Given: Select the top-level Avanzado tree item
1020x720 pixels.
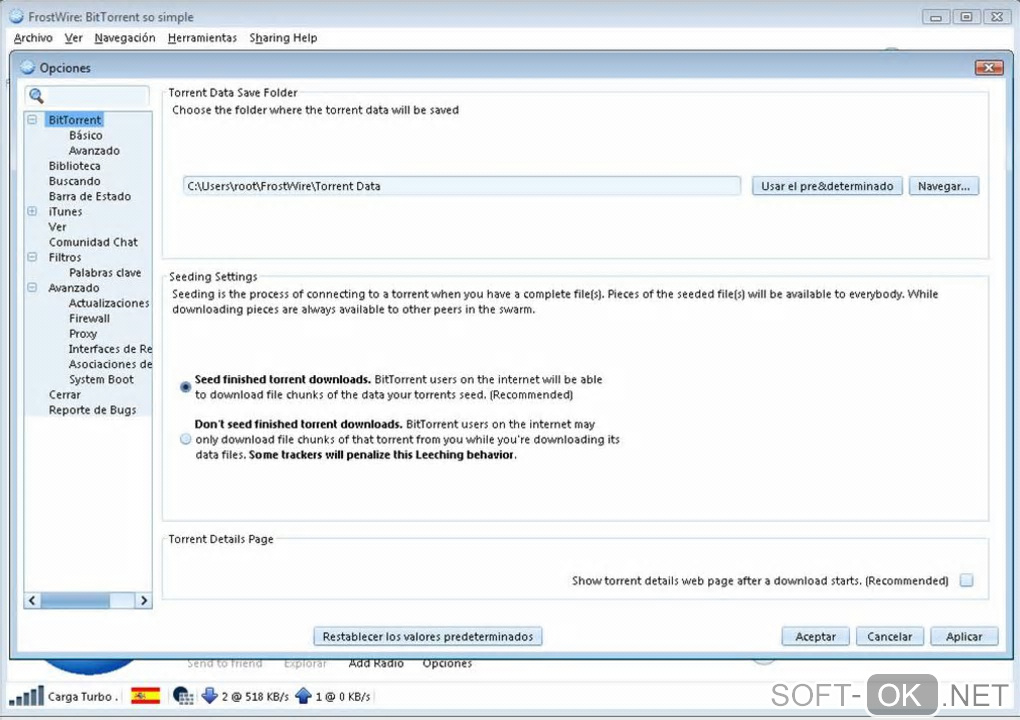Looking at the screenshot, I should point(74,287).
